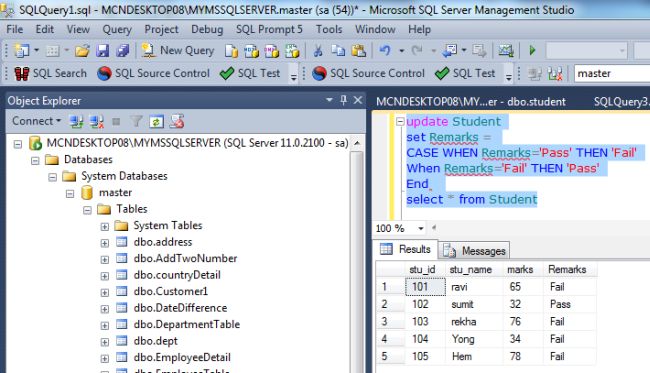Save the query with the floppy disk icon
Viewport: 650px width, 373px height.
[x=102, y=51]
